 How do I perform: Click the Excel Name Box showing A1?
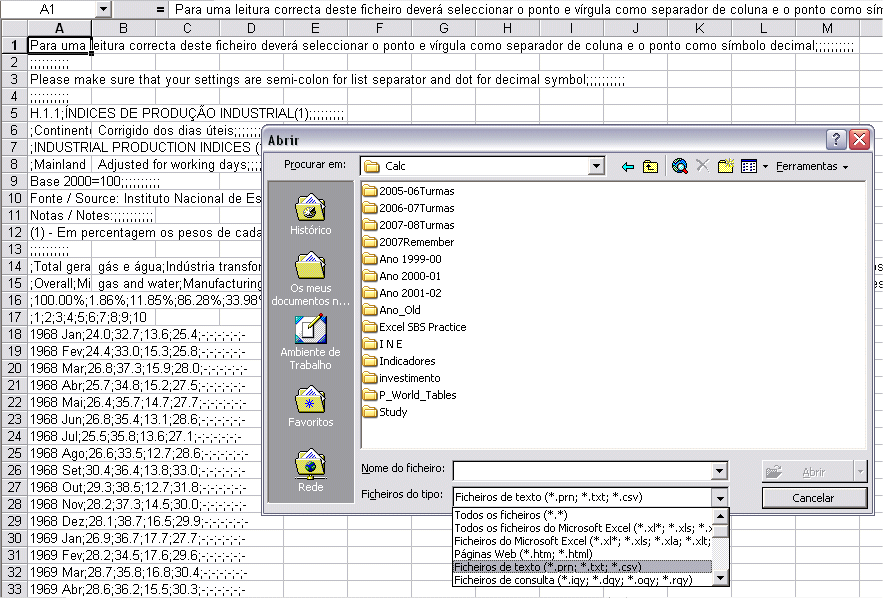pyautogui.click(x=48, y=9)
